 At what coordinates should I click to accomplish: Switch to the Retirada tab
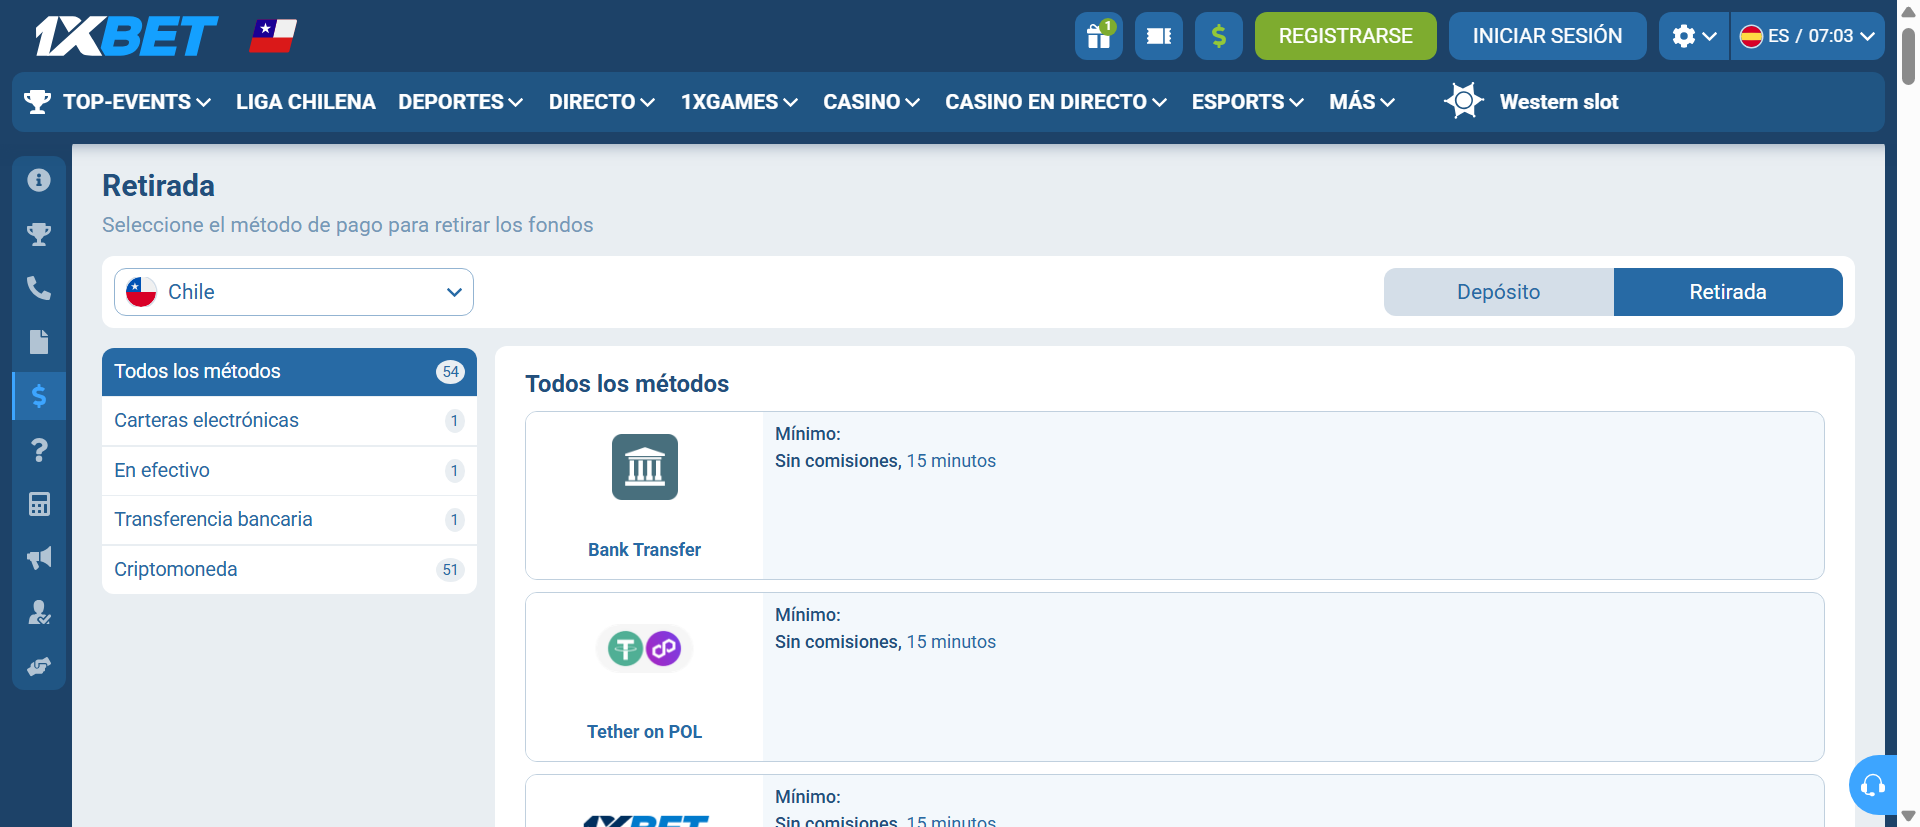pyautogui.click(x=1728, y=292)
